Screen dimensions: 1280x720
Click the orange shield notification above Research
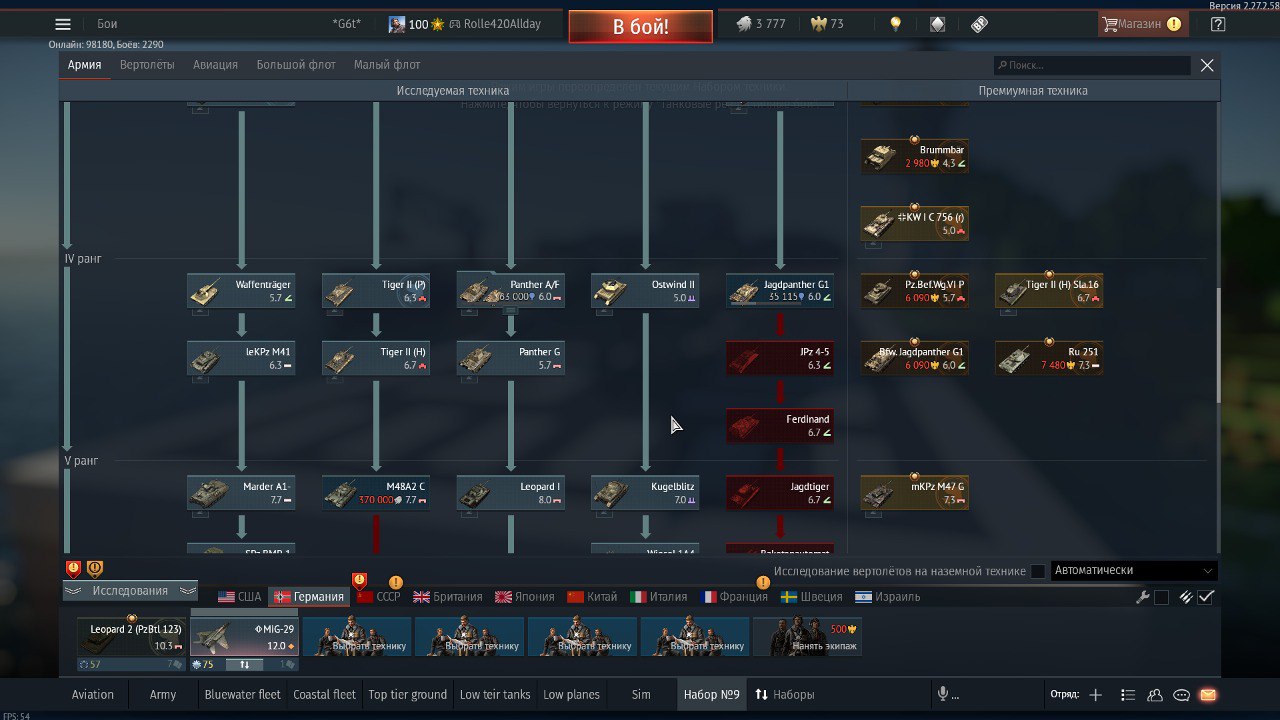(95, 569)
